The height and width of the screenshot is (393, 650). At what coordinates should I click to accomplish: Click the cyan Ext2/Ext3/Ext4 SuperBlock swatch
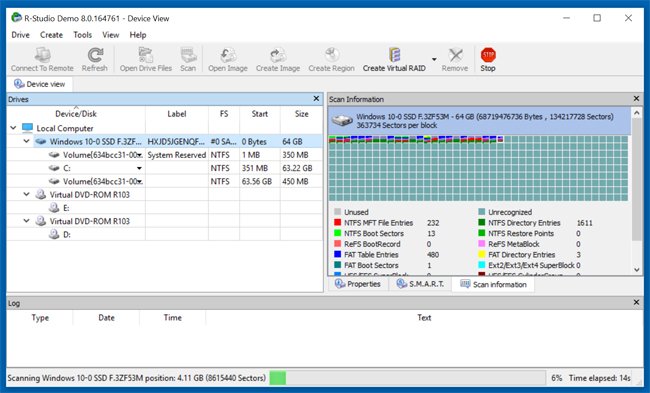[x=482, y=265]
